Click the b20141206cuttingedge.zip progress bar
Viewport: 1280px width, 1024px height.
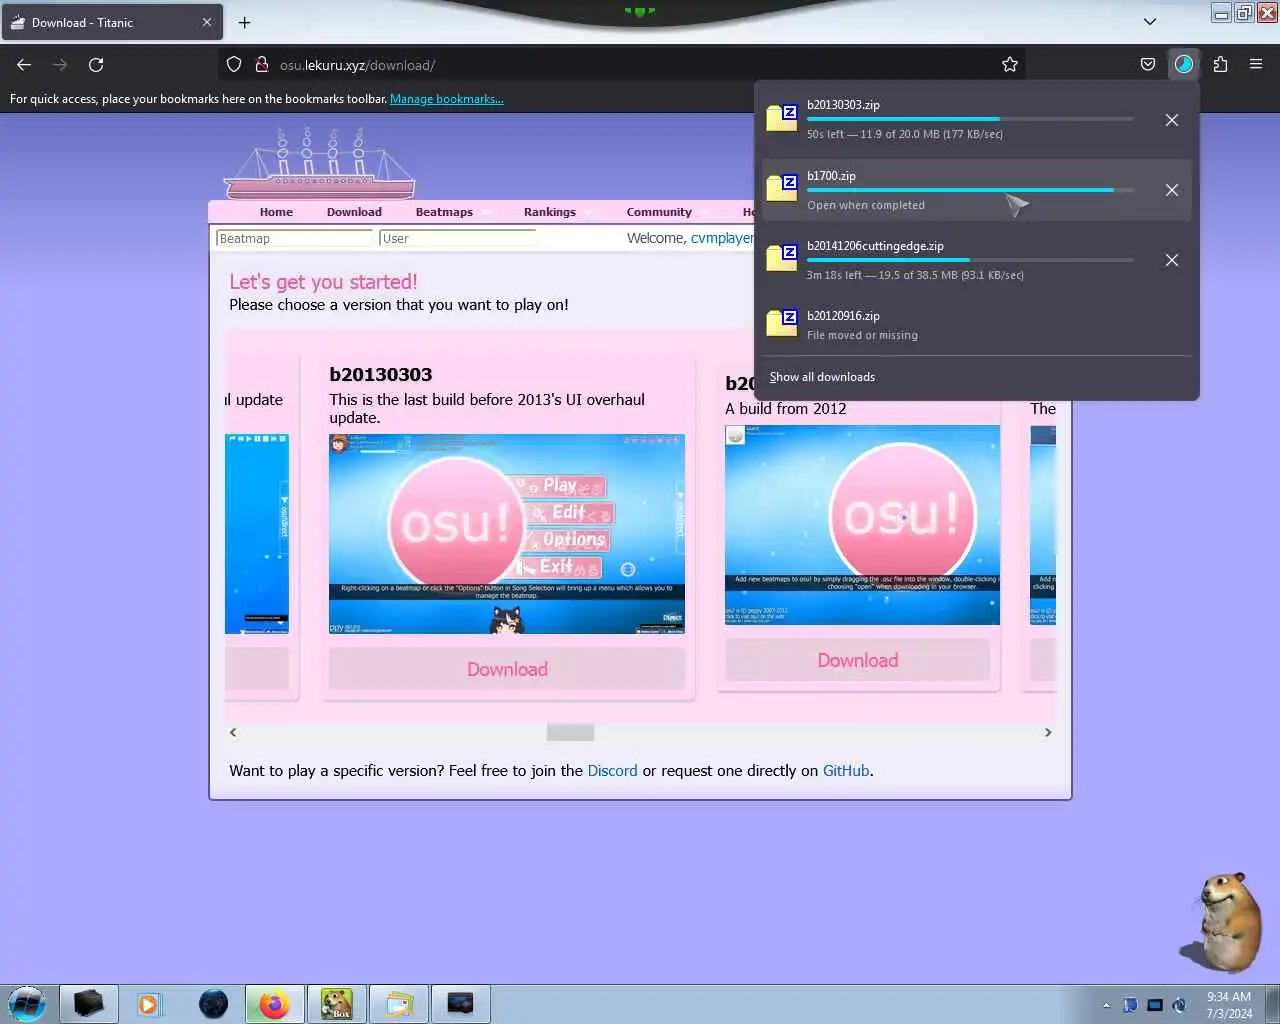(970, 260)
